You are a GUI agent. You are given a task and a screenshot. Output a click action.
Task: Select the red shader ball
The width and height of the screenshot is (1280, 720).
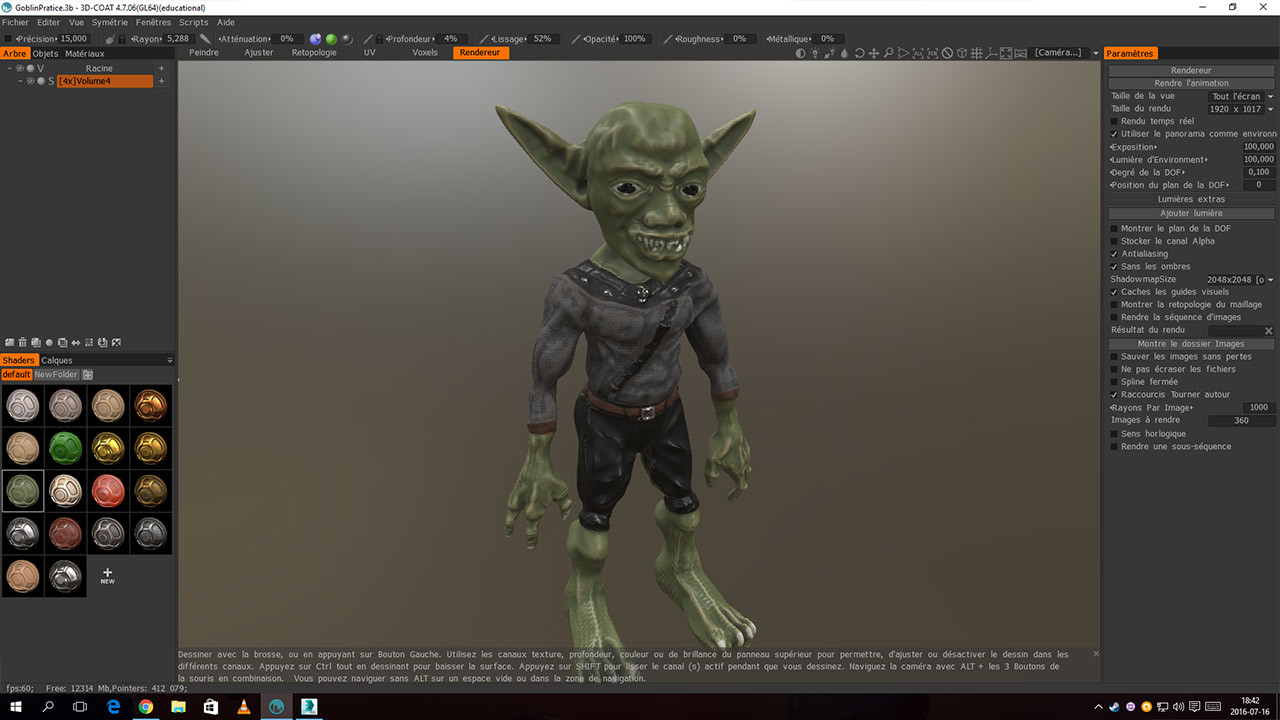click(108, 491)
